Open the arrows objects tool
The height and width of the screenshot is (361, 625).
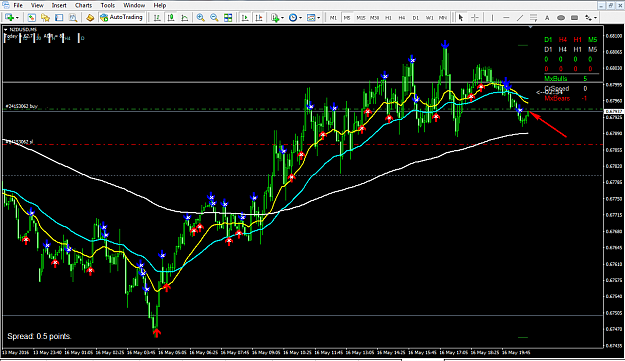(588, 18)
